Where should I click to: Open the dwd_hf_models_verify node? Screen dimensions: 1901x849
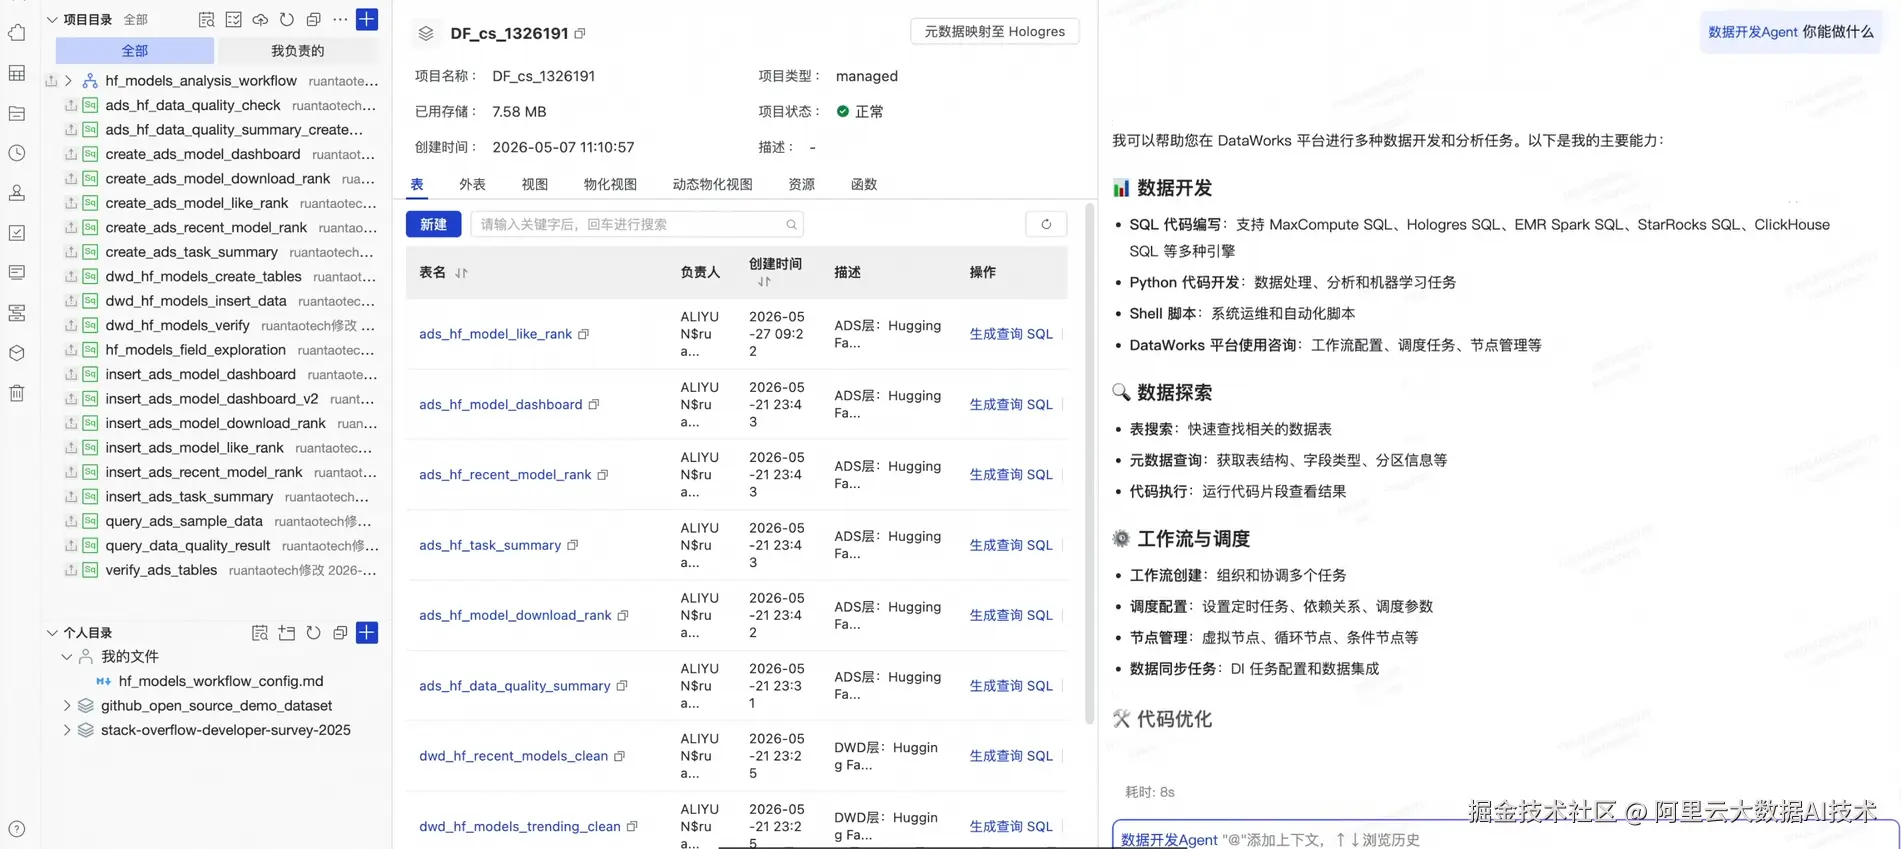(177, 325)
